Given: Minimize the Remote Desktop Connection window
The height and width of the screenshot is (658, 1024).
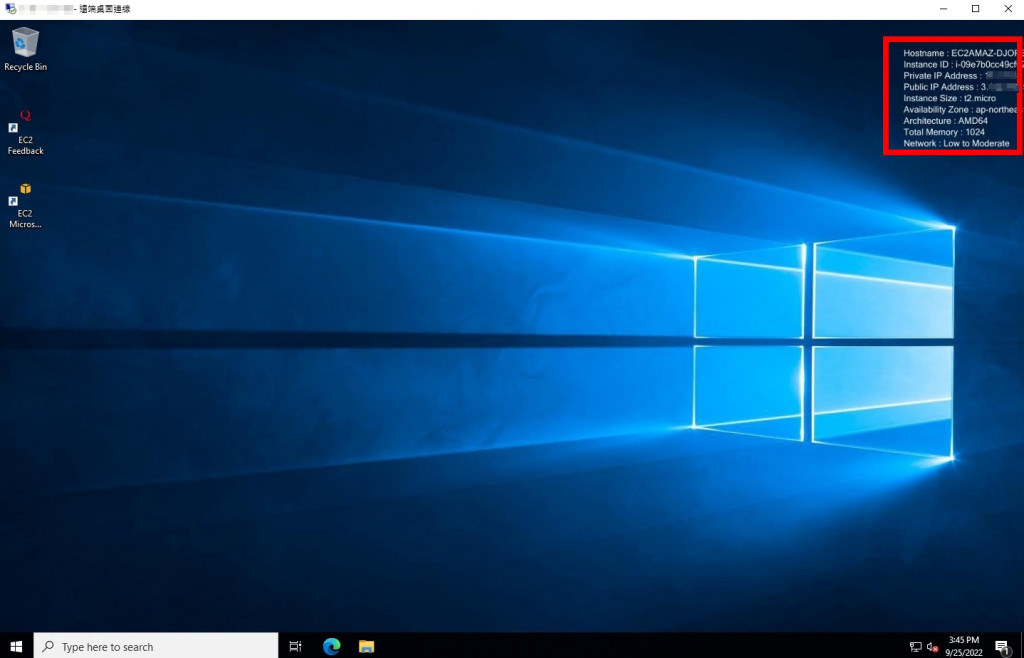Looking at the screenshot, I should pyautogui.click(x=944, y=9).
